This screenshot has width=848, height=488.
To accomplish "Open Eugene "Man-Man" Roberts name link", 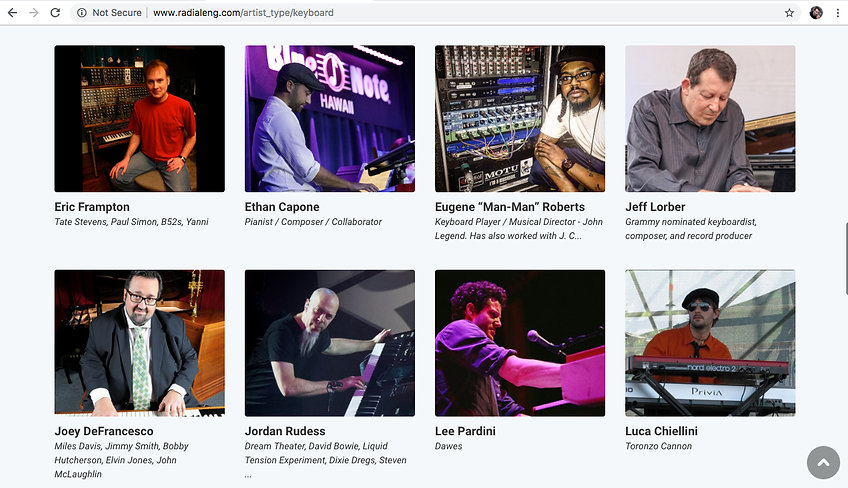I will point(509,207).
